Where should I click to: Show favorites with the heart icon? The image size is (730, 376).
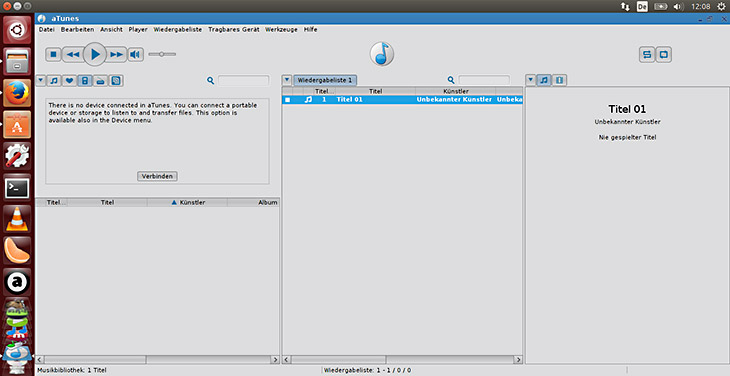69,81
